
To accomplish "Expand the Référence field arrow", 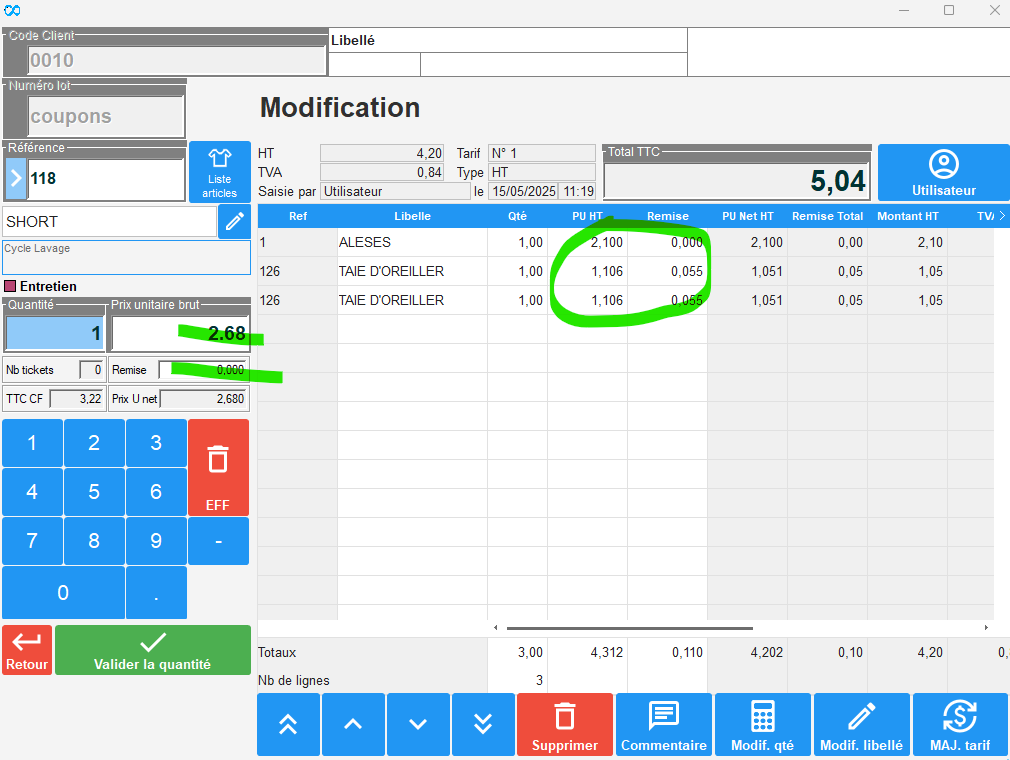I will click(16, 179).
